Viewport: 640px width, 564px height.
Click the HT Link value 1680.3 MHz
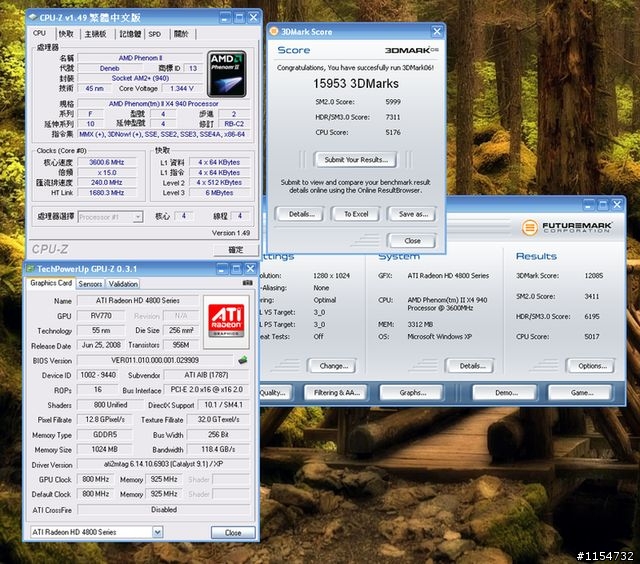tap(107, 193)
